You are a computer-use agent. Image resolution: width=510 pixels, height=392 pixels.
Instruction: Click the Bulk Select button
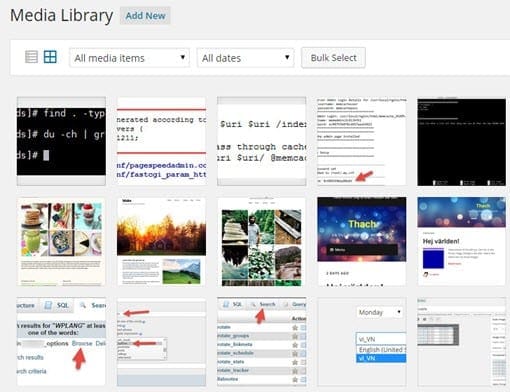(x=333, y=58)
